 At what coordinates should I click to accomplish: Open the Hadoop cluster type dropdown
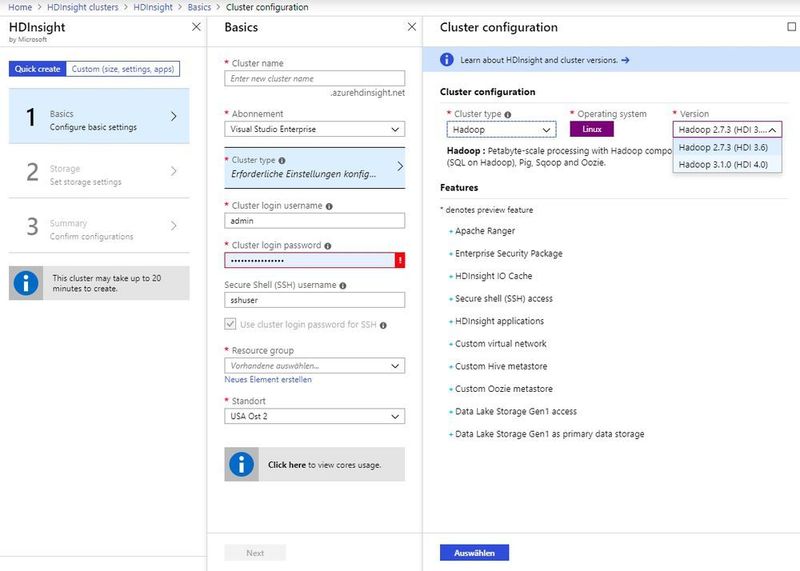point(501,130)
